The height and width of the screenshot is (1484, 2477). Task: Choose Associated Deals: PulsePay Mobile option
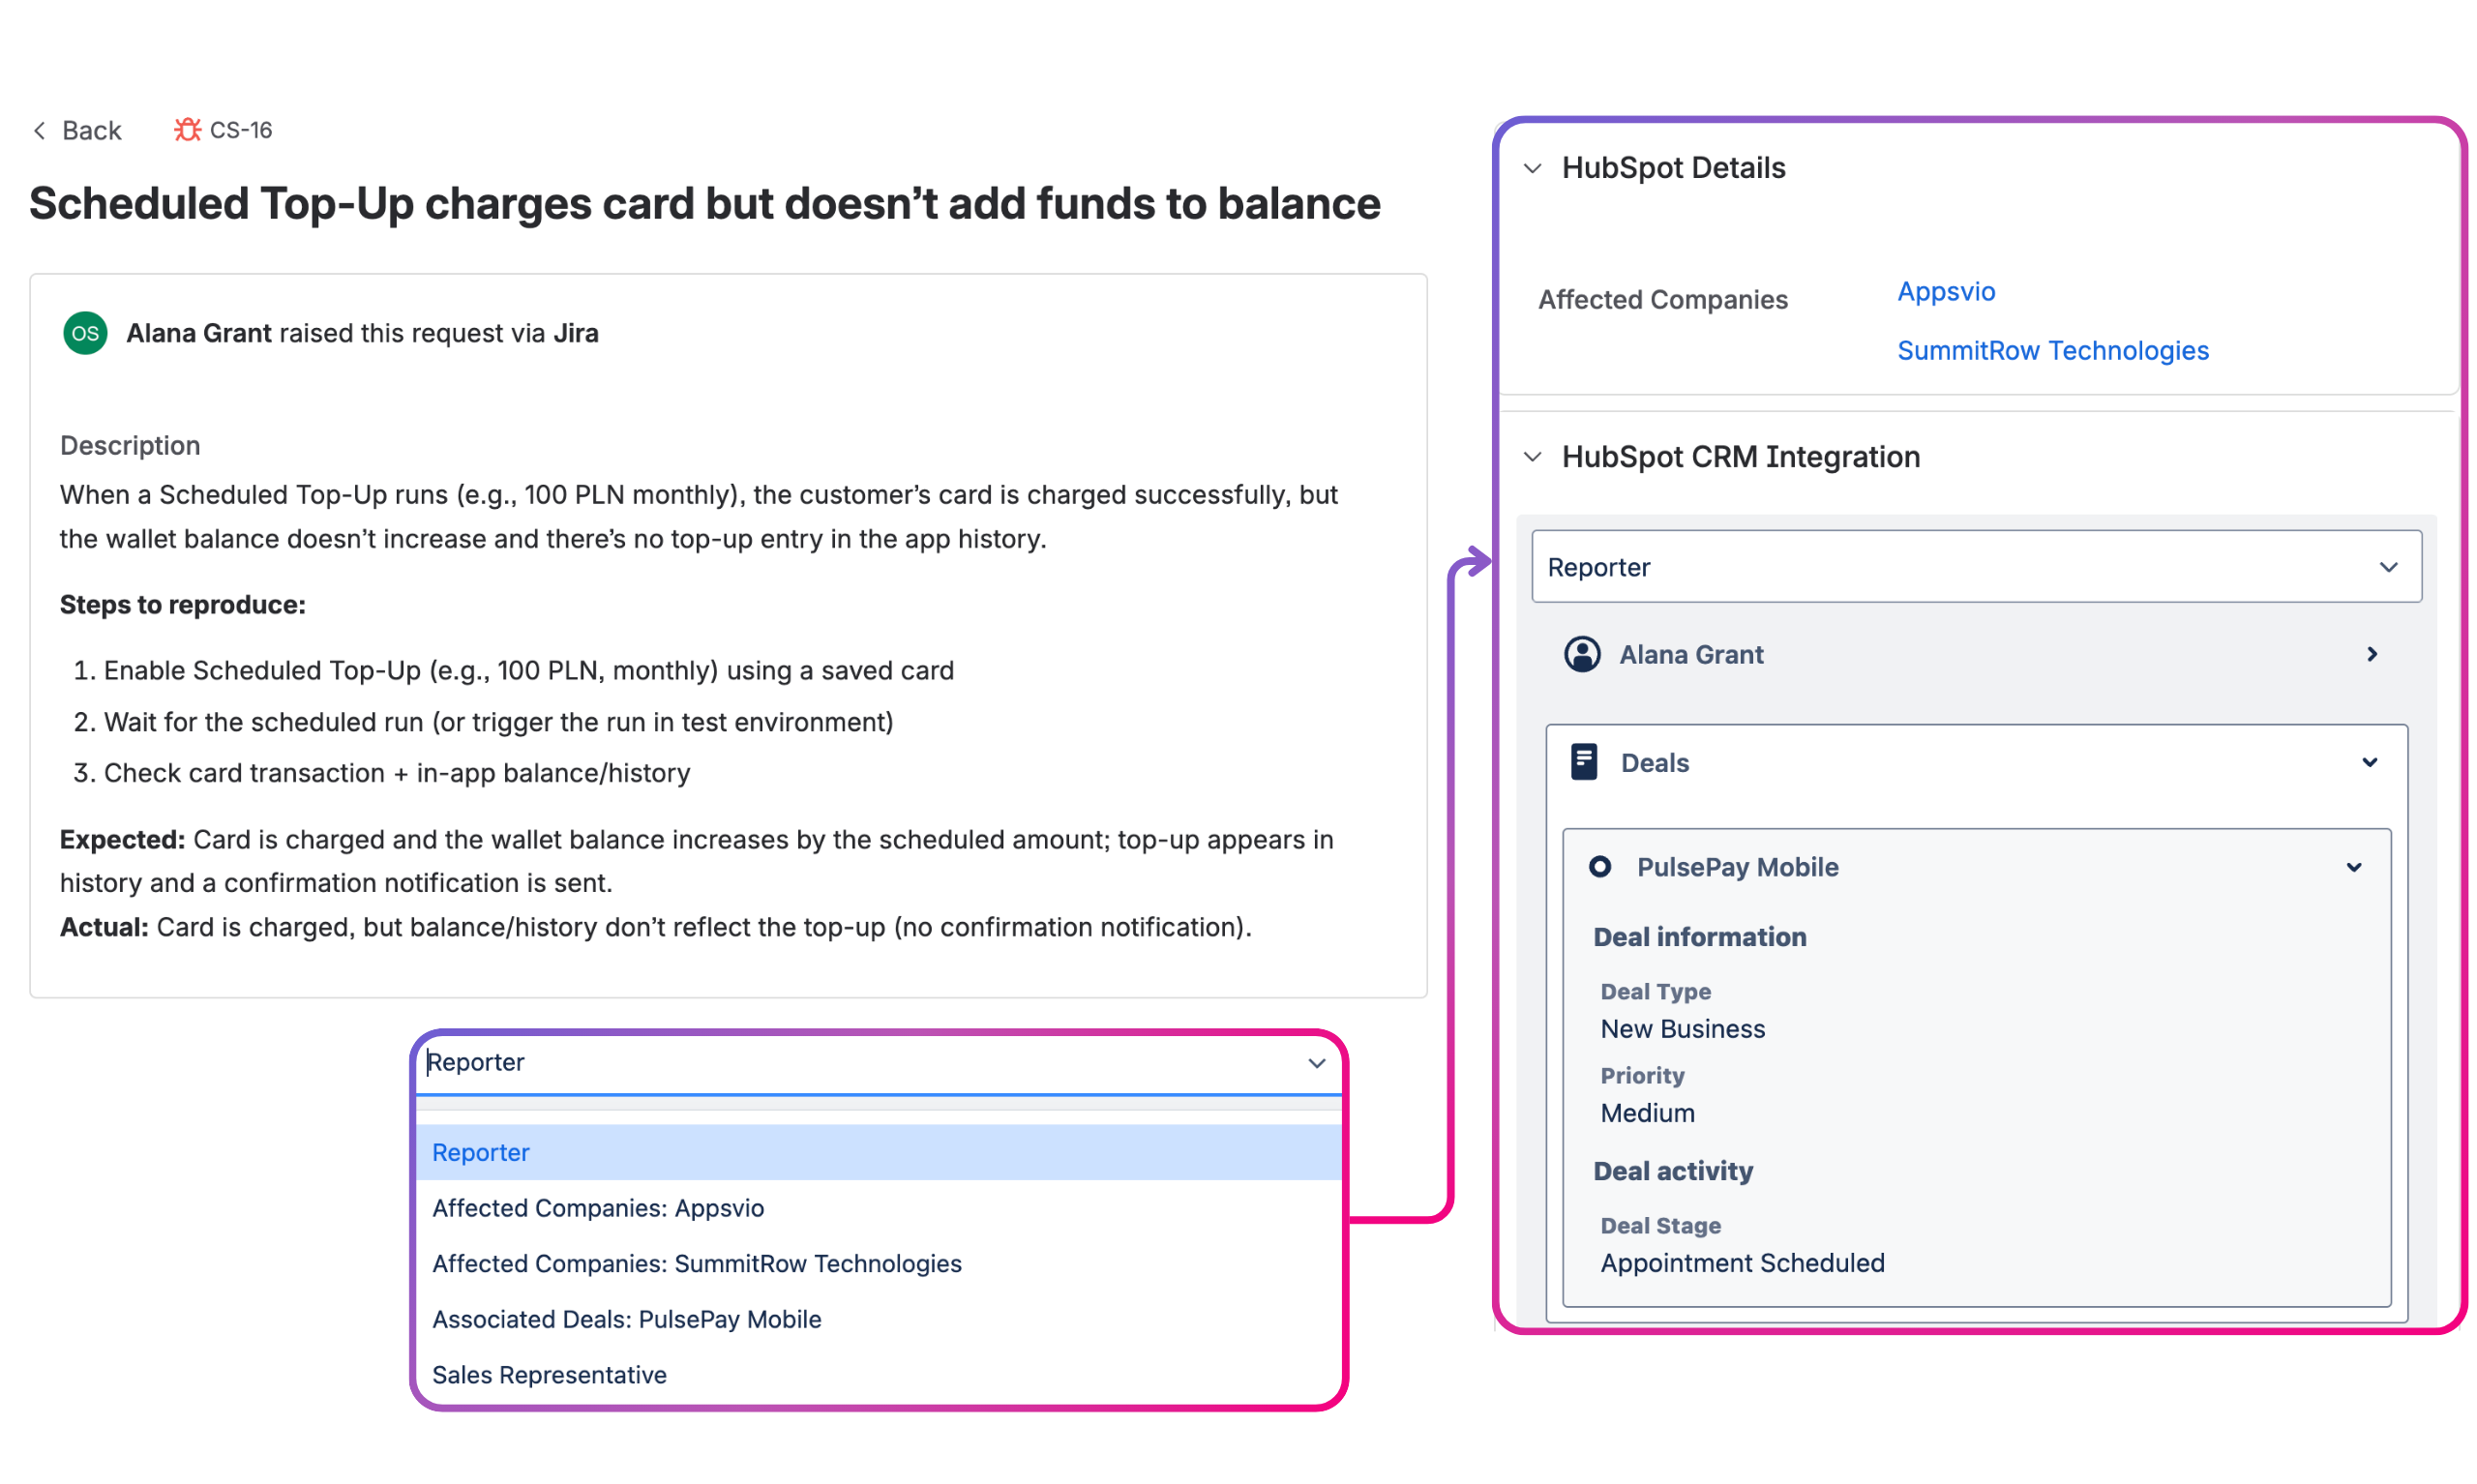626,1319
